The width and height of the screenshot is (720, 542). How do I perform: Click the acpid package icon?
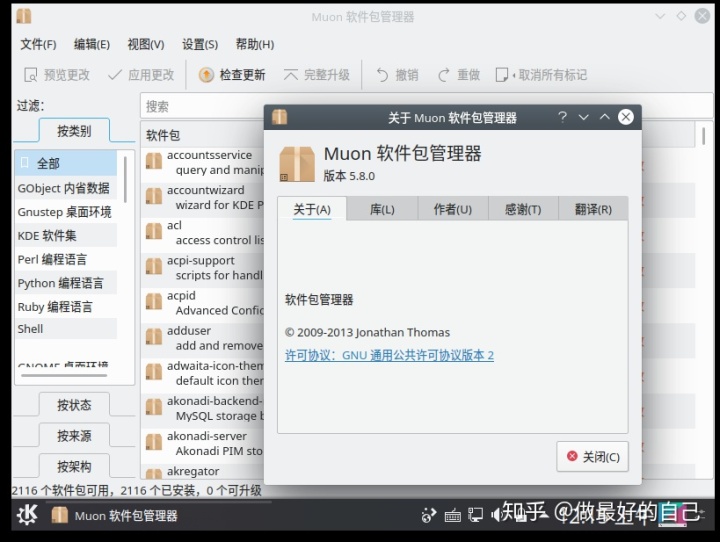click(x=154, y=302)
